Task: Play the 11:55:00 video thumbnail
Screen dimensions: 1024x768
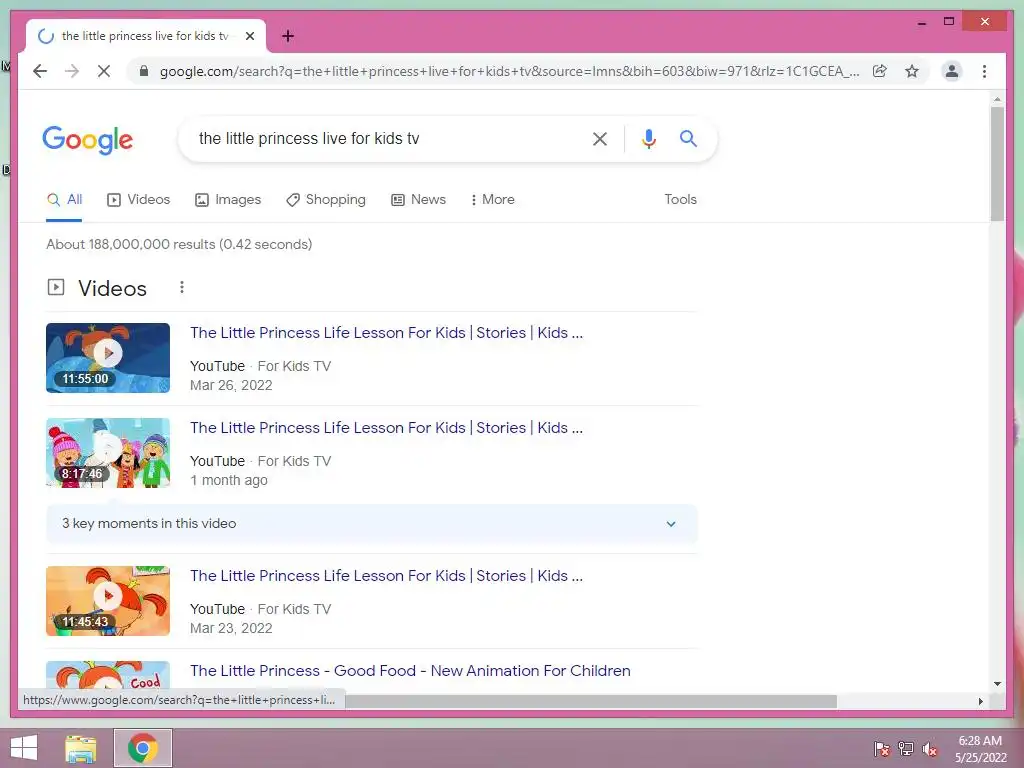Action: [x=108, y=358]
